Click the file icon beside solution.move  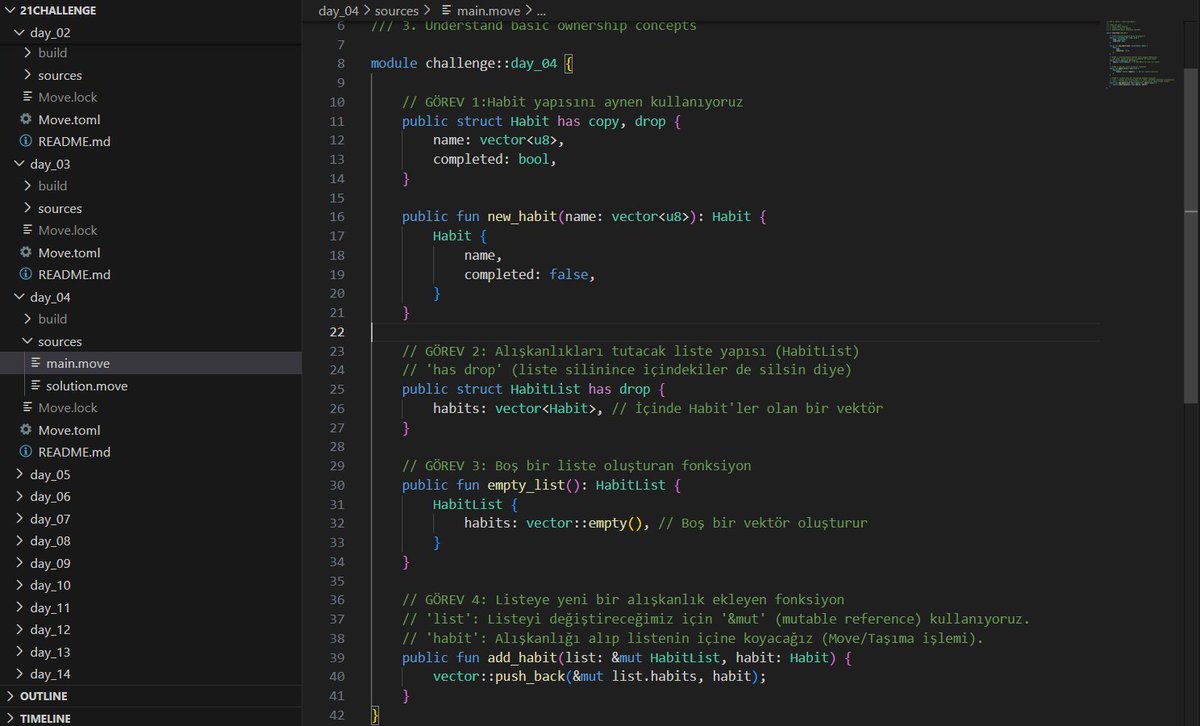pos(36,386)
